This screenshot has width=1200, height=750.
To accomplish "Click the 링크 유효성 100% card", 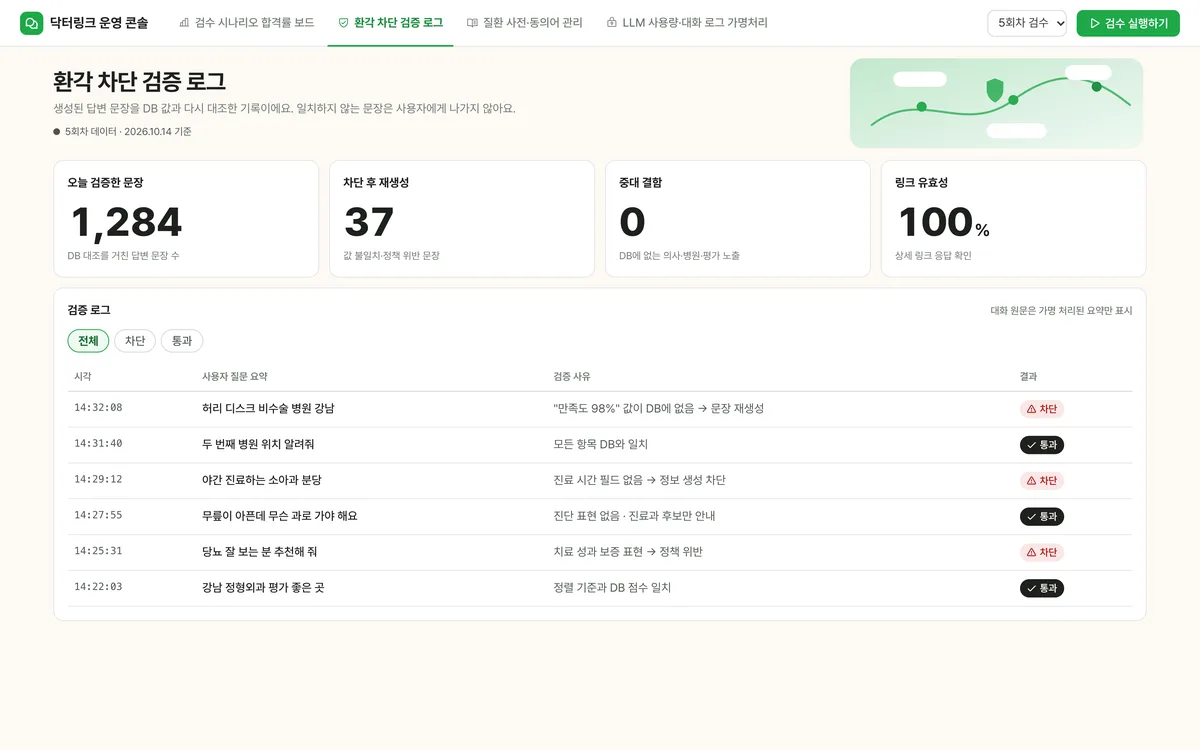I will (x=1014, y=219).
